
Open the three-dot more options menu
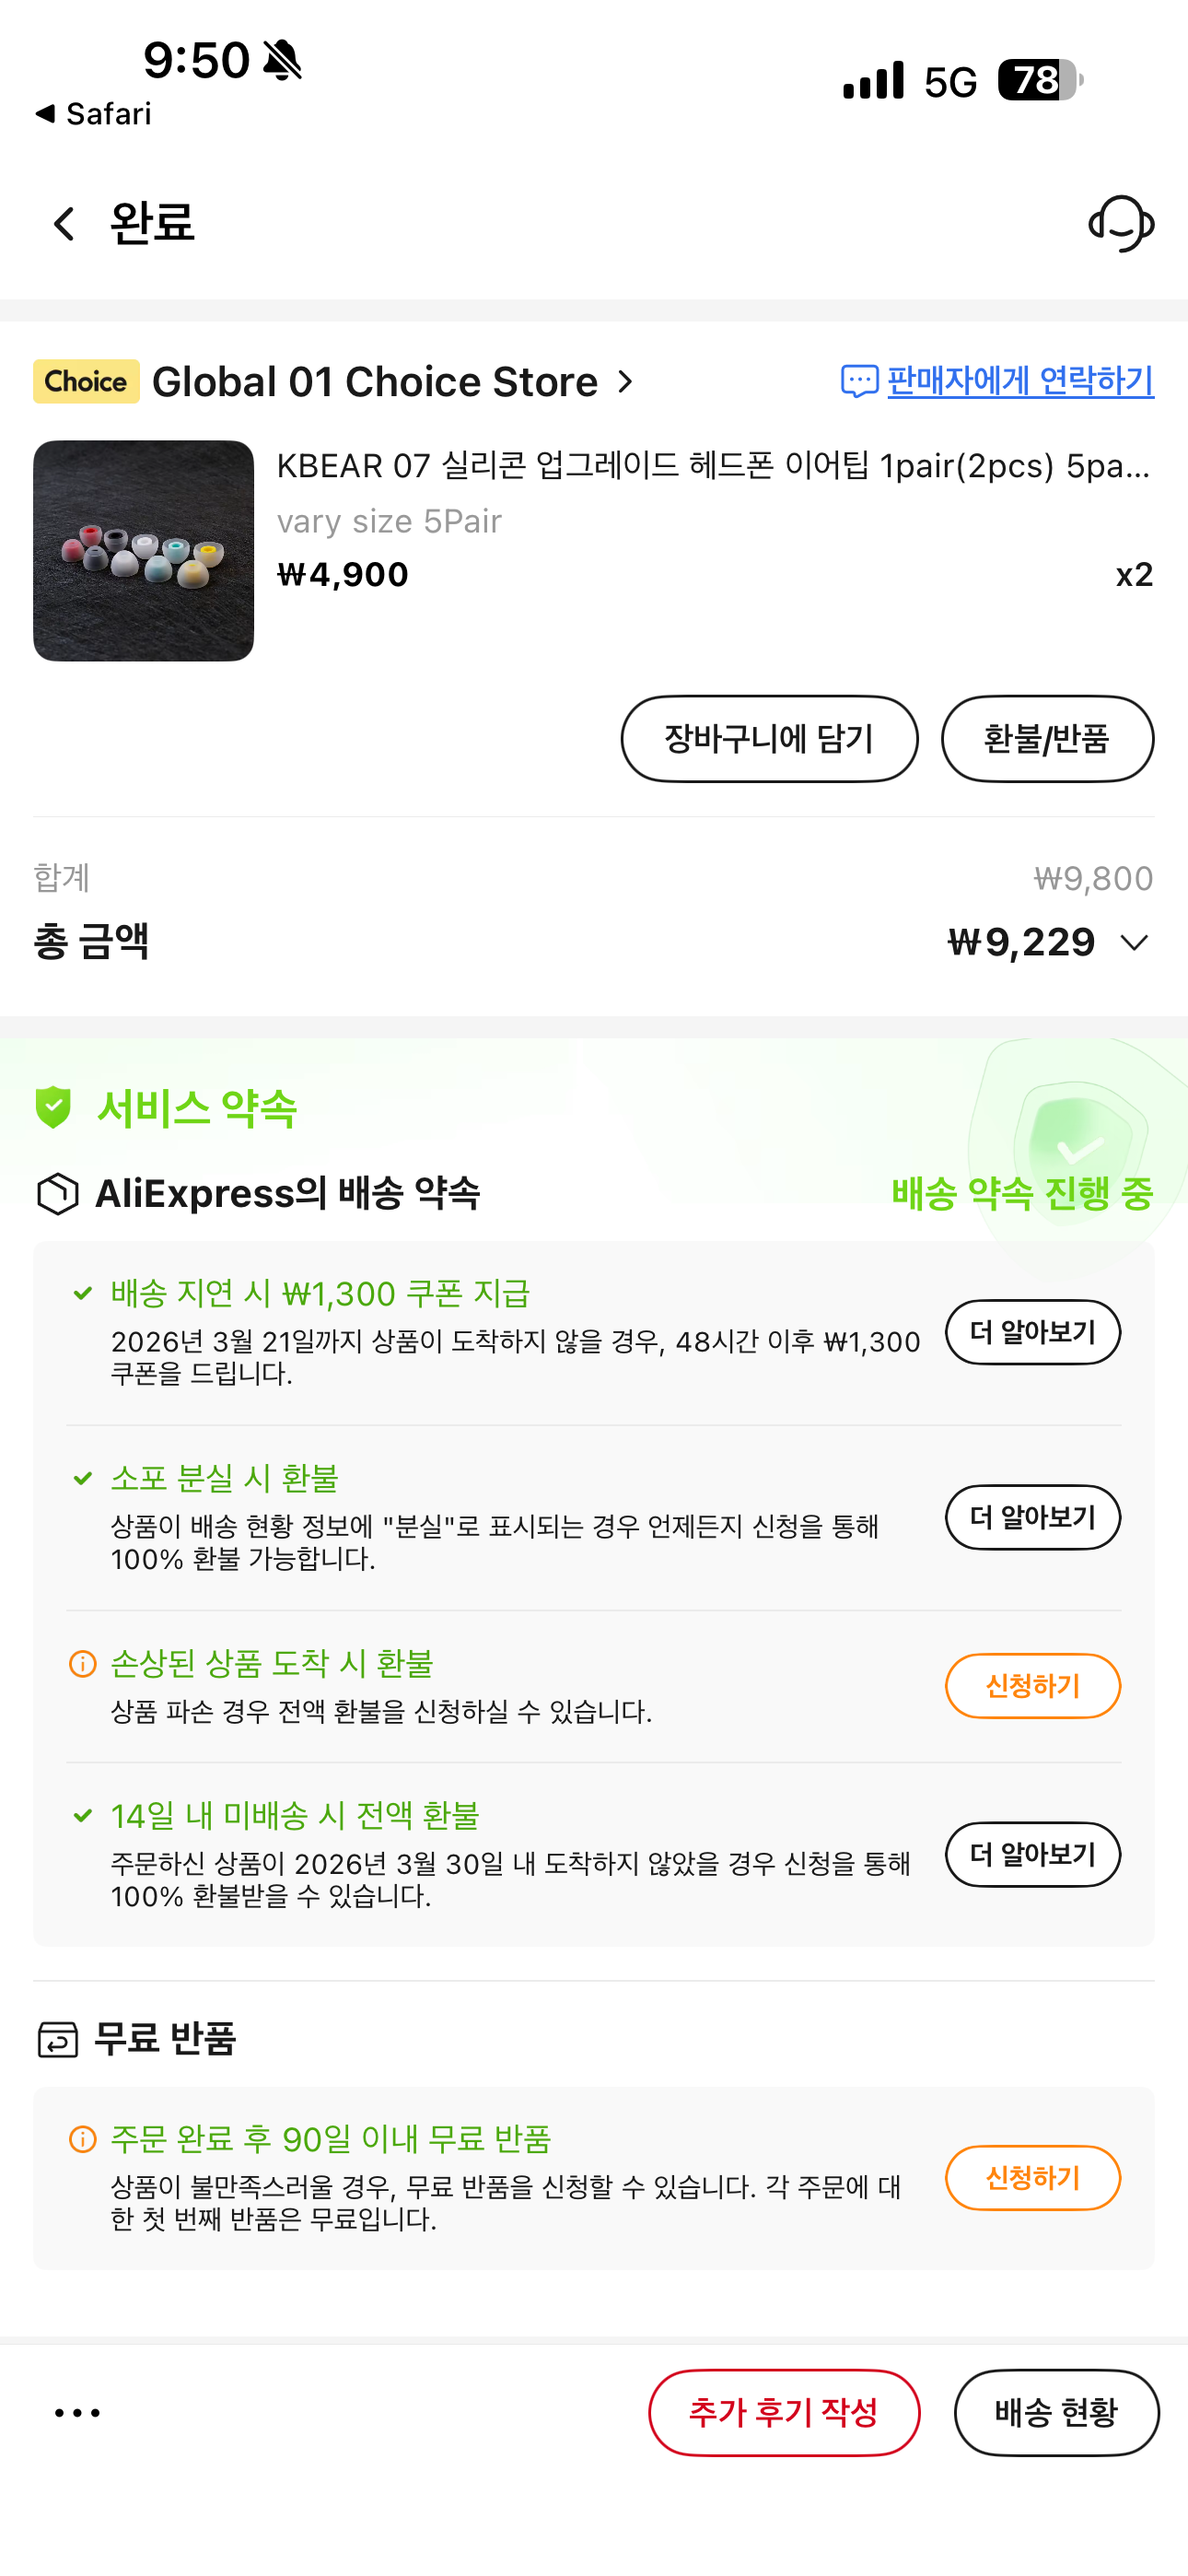point(77,2413)
